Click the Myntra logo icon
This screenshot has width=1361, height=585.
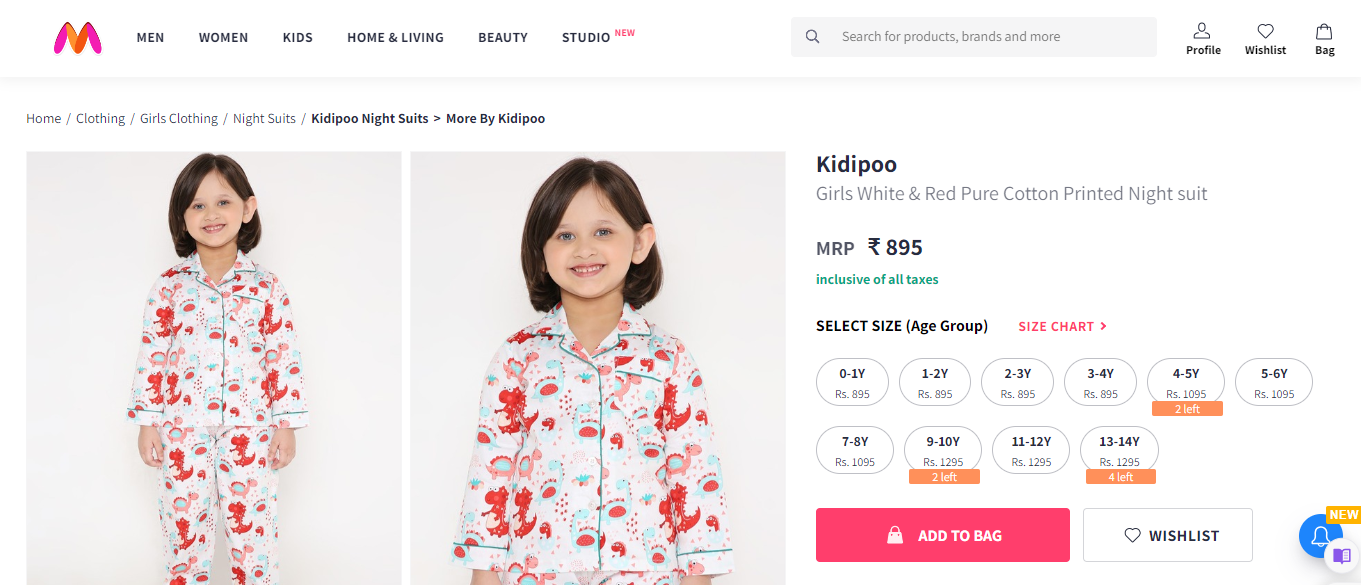point(78,38)
